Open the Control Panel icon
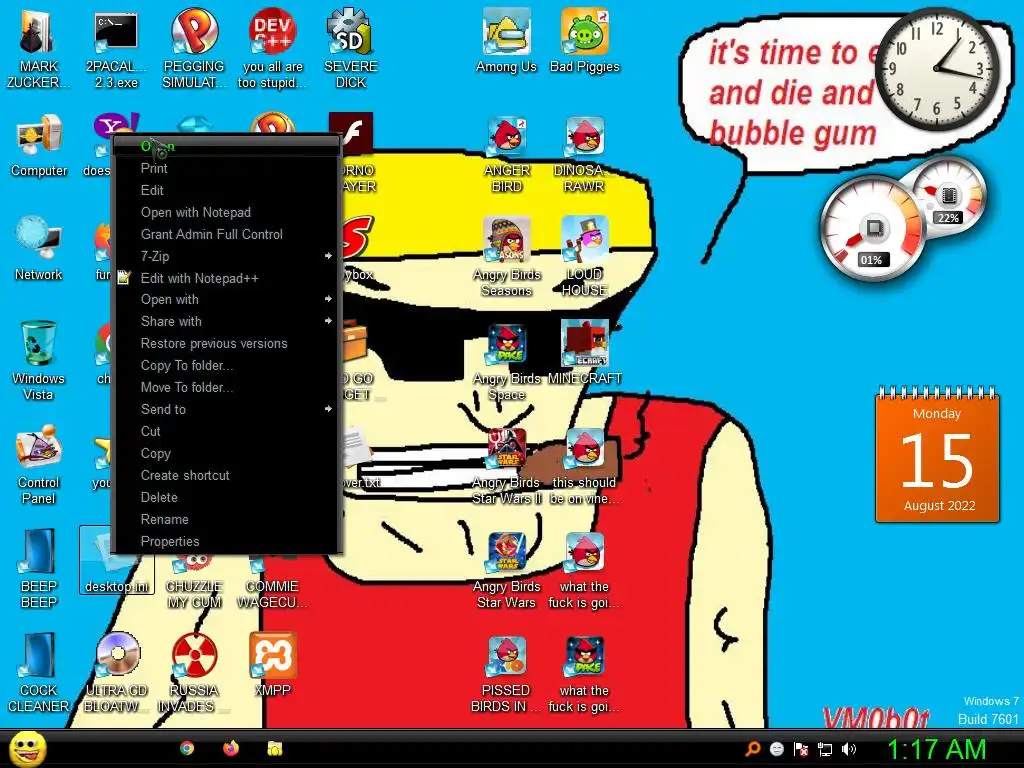Viewport: 1024px width, 768px height. pos(38,465)
